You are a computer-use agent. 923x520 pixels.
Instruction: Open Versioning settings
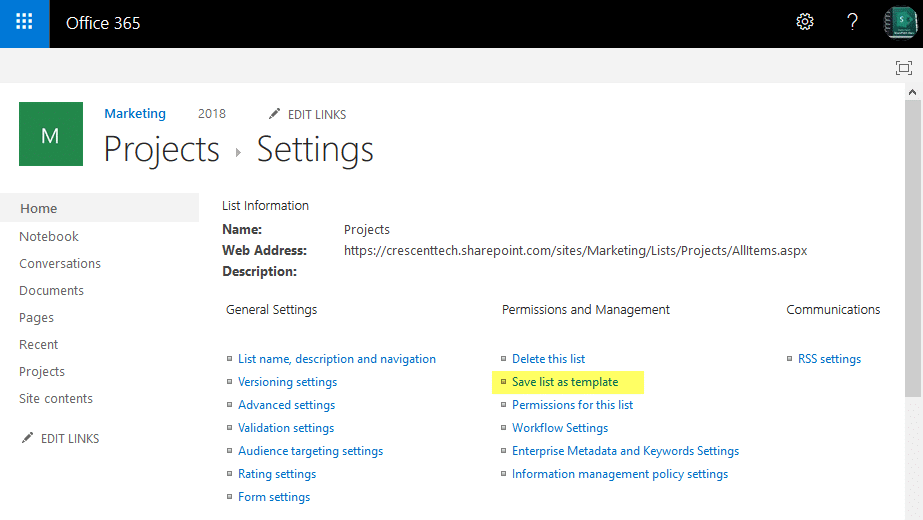click(x=287, y=382)
